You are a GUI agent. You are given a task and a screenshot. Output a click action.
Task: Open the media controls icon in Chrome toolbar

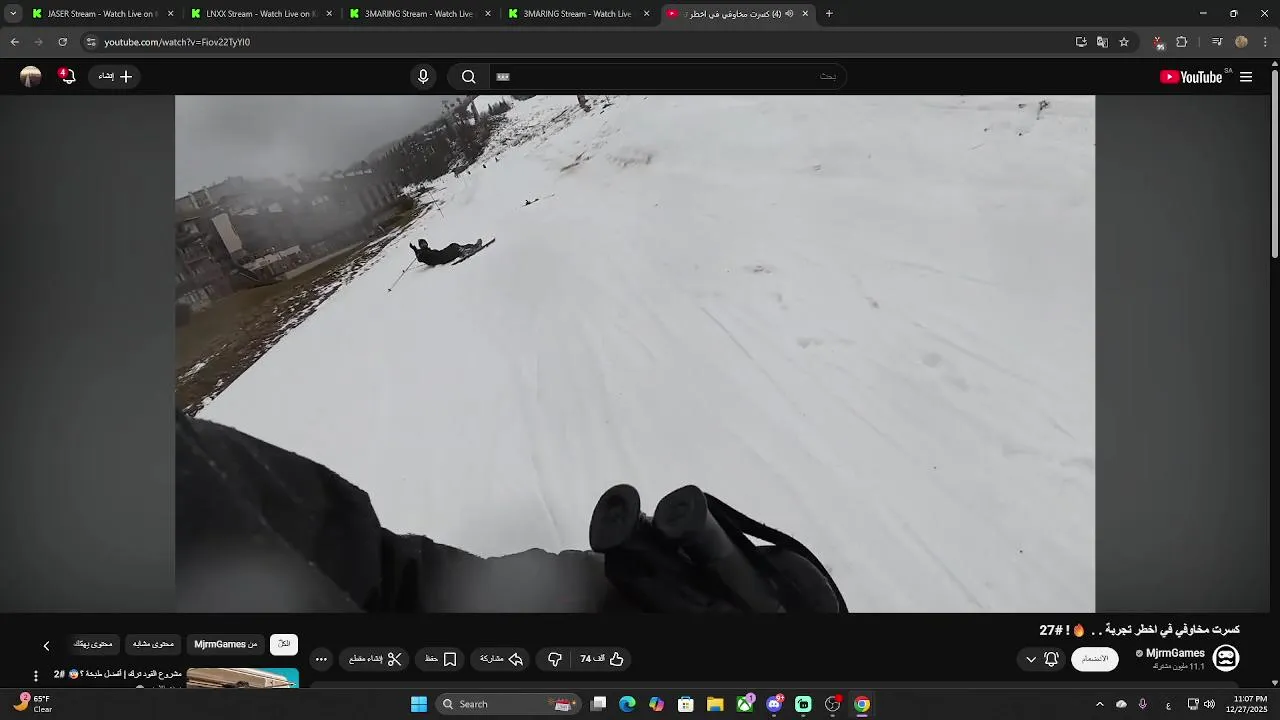tap(1217, 42)
